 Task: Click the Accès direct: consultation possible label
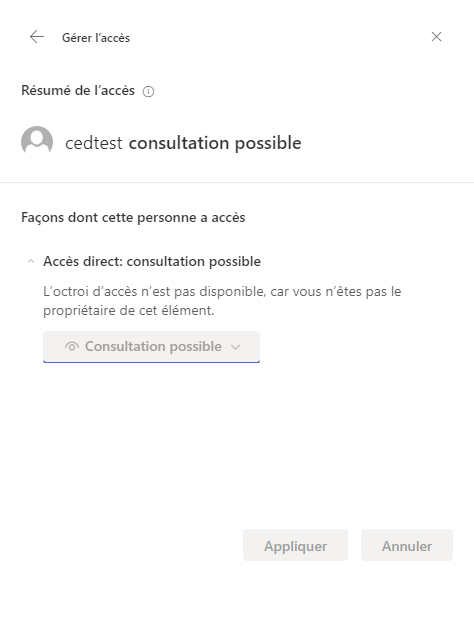pos(152,262)
